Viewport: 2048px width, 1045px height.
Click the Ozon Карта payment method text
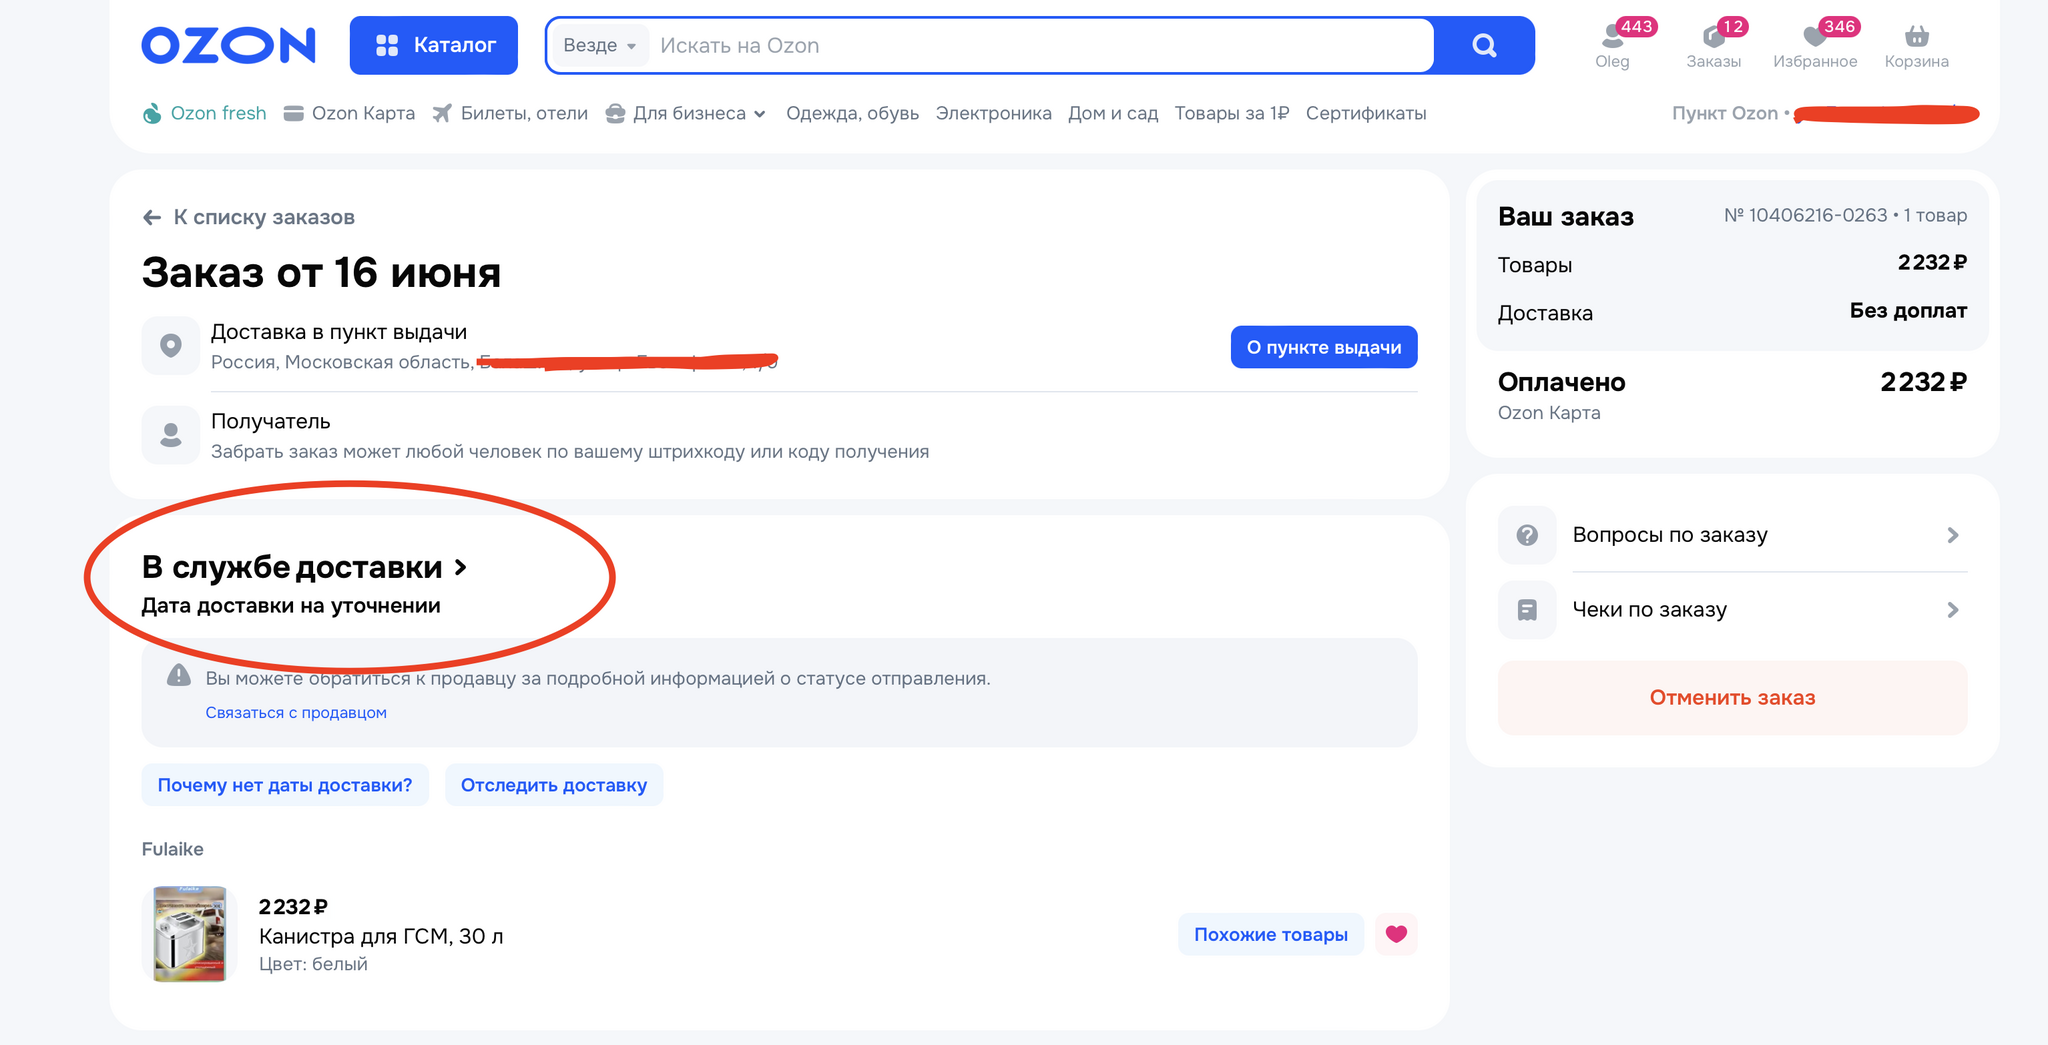coord(1549,413)
